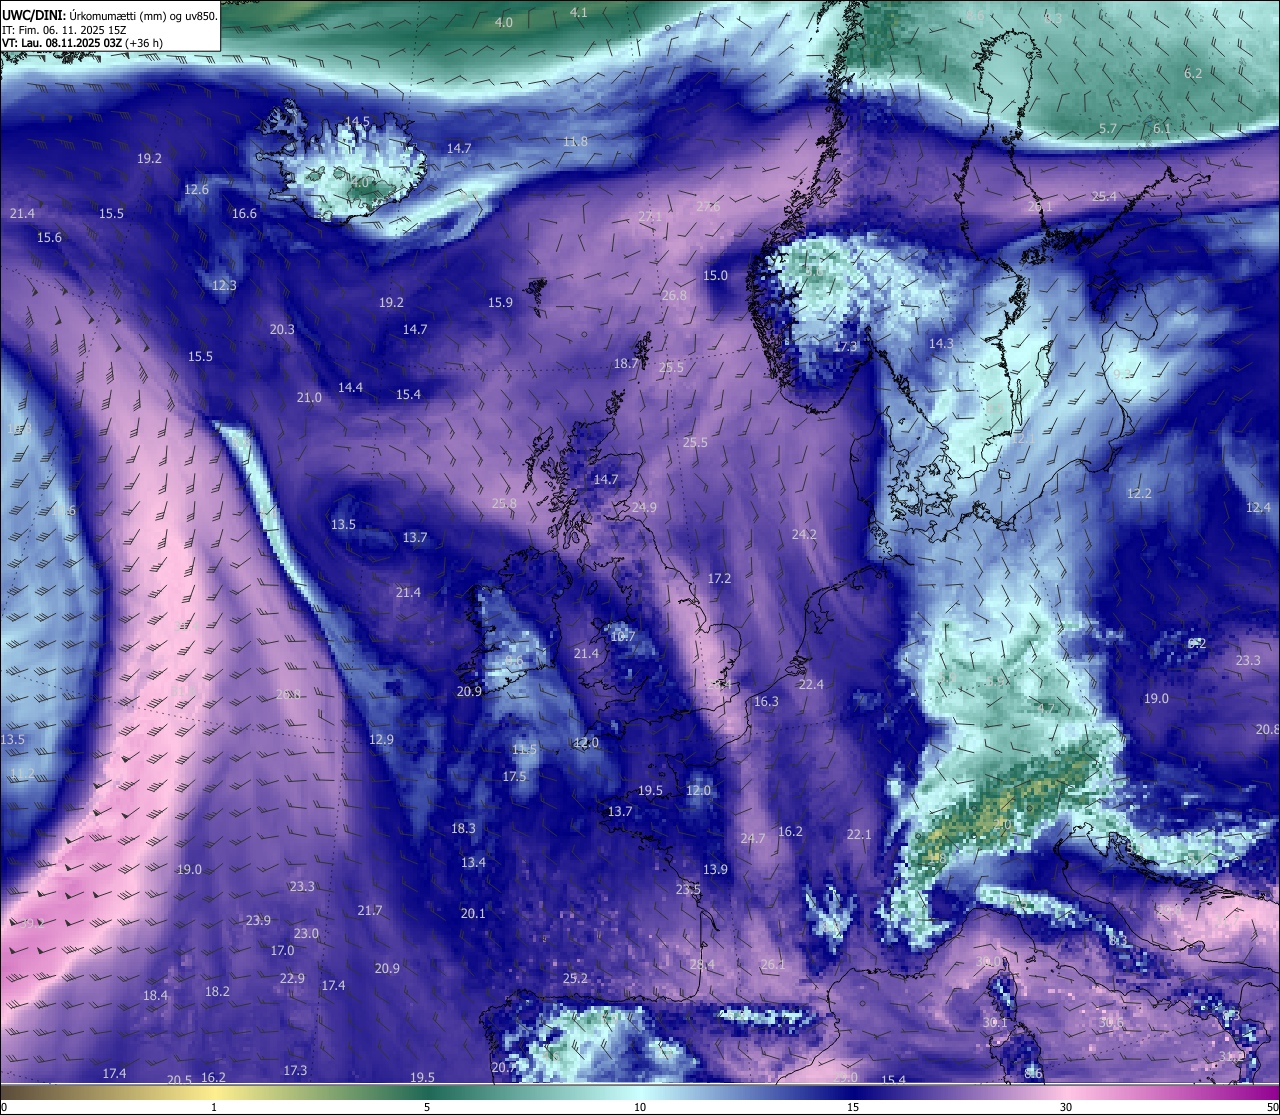
Task: Click the value 22.4 near the Netherlands
Action: point(811,684)
